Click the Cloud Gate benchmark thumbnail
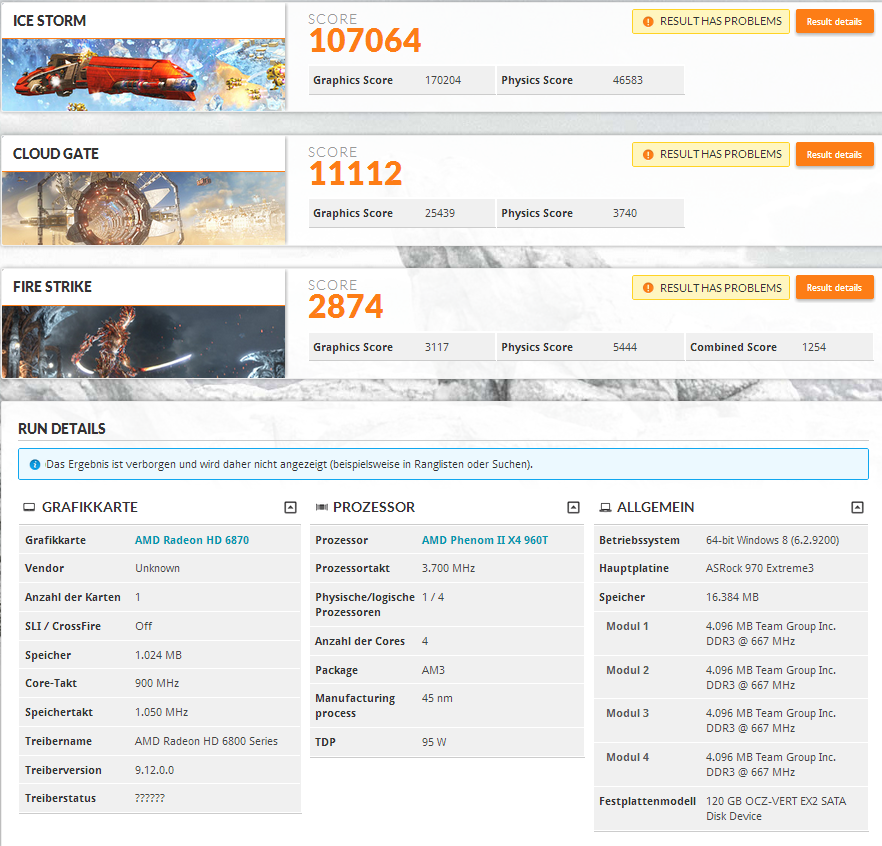Image resolution: width=882 pixels, height=846 pixels. point(143,208)
